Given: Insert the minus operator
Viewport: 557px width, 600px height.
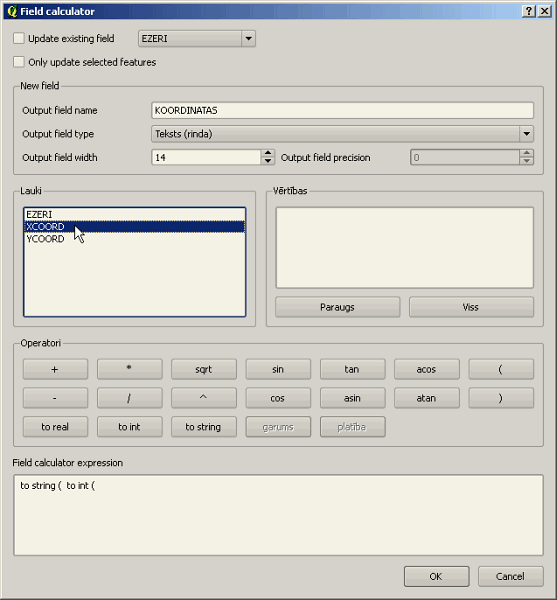Looking at the screenshot, I should click(55, 398).
